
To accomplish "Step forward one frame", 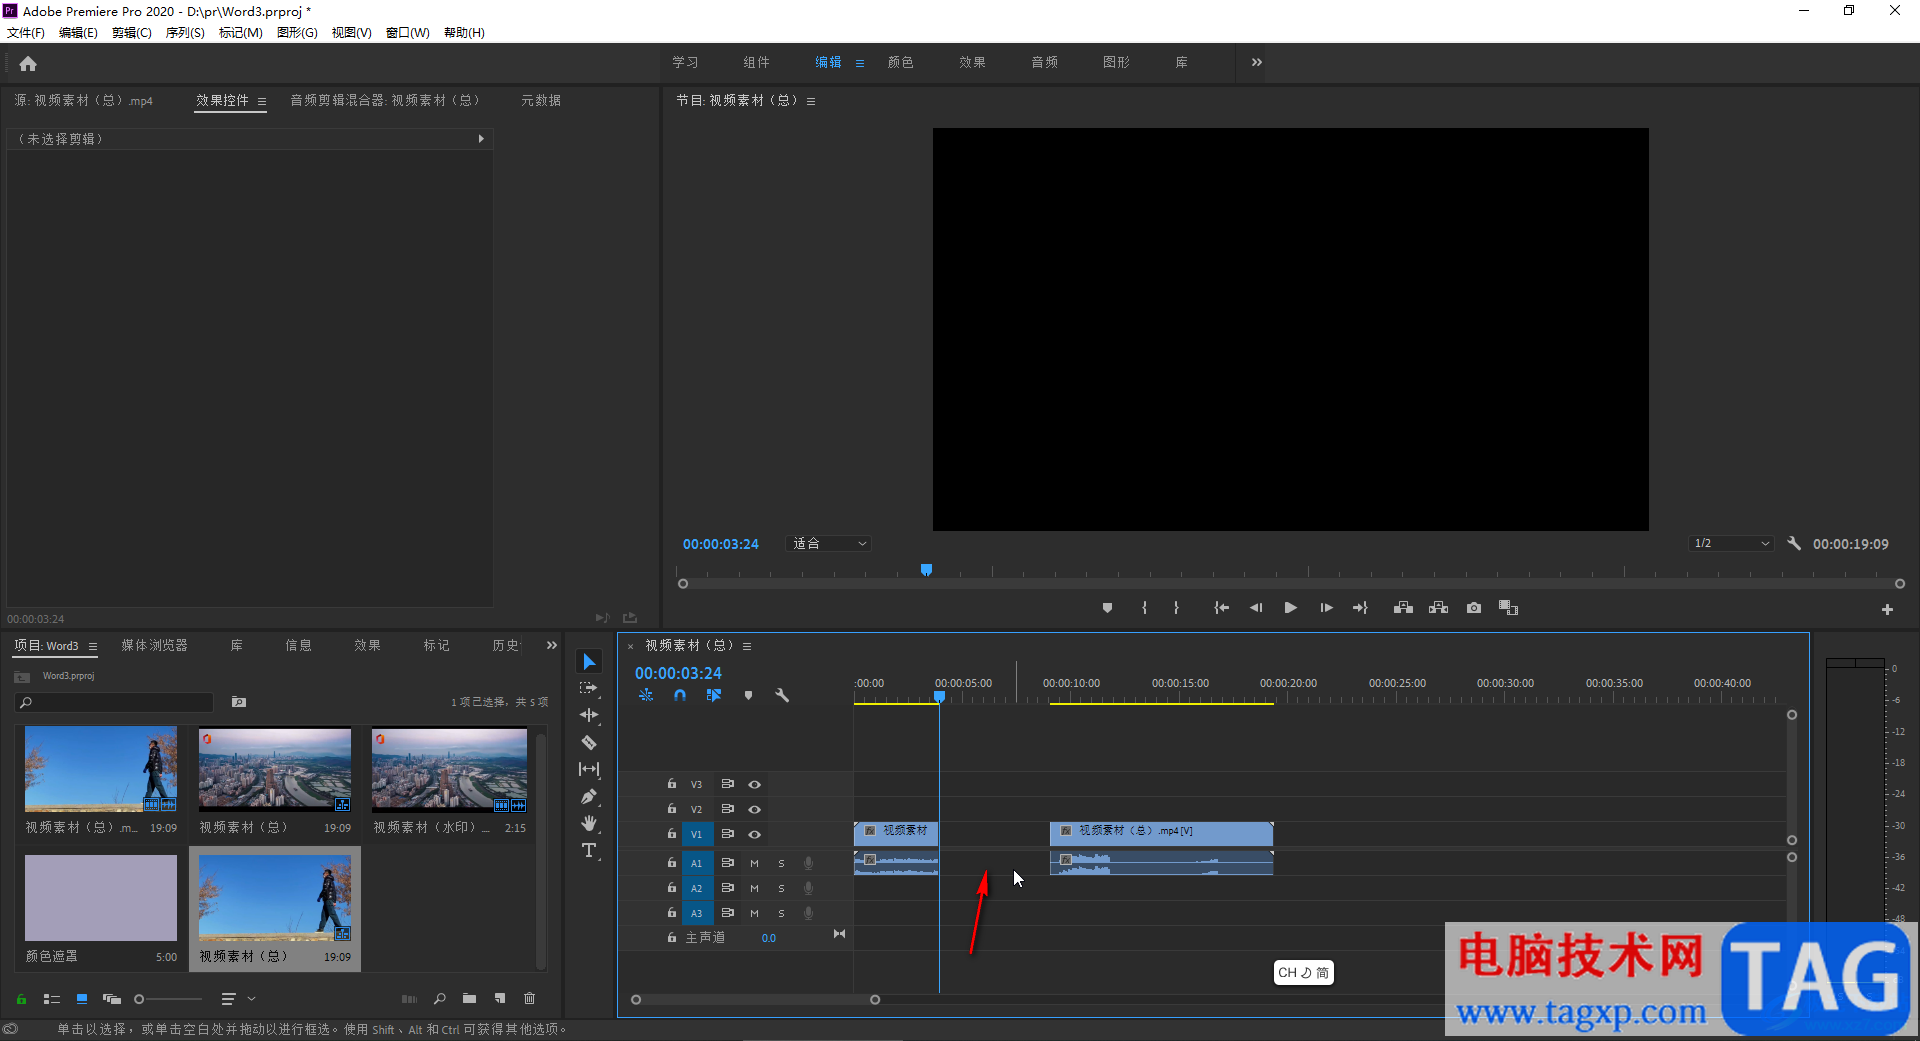I will coord(1326,608).
